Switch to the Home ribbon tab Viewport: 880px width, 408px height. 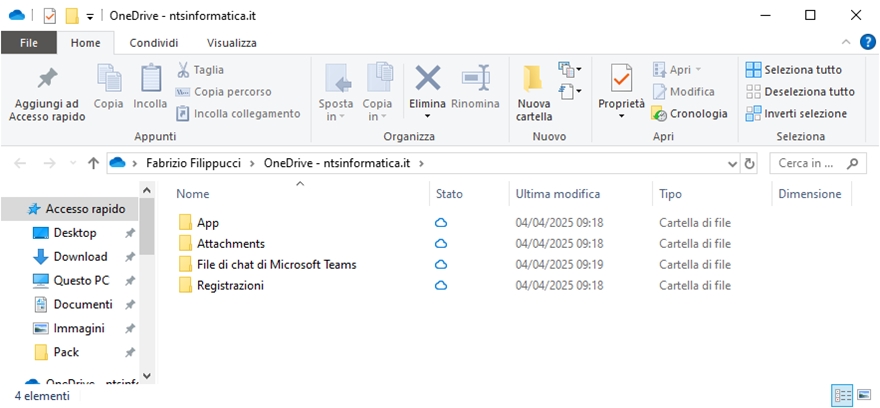pyautogui.click(x=85, y=43)
